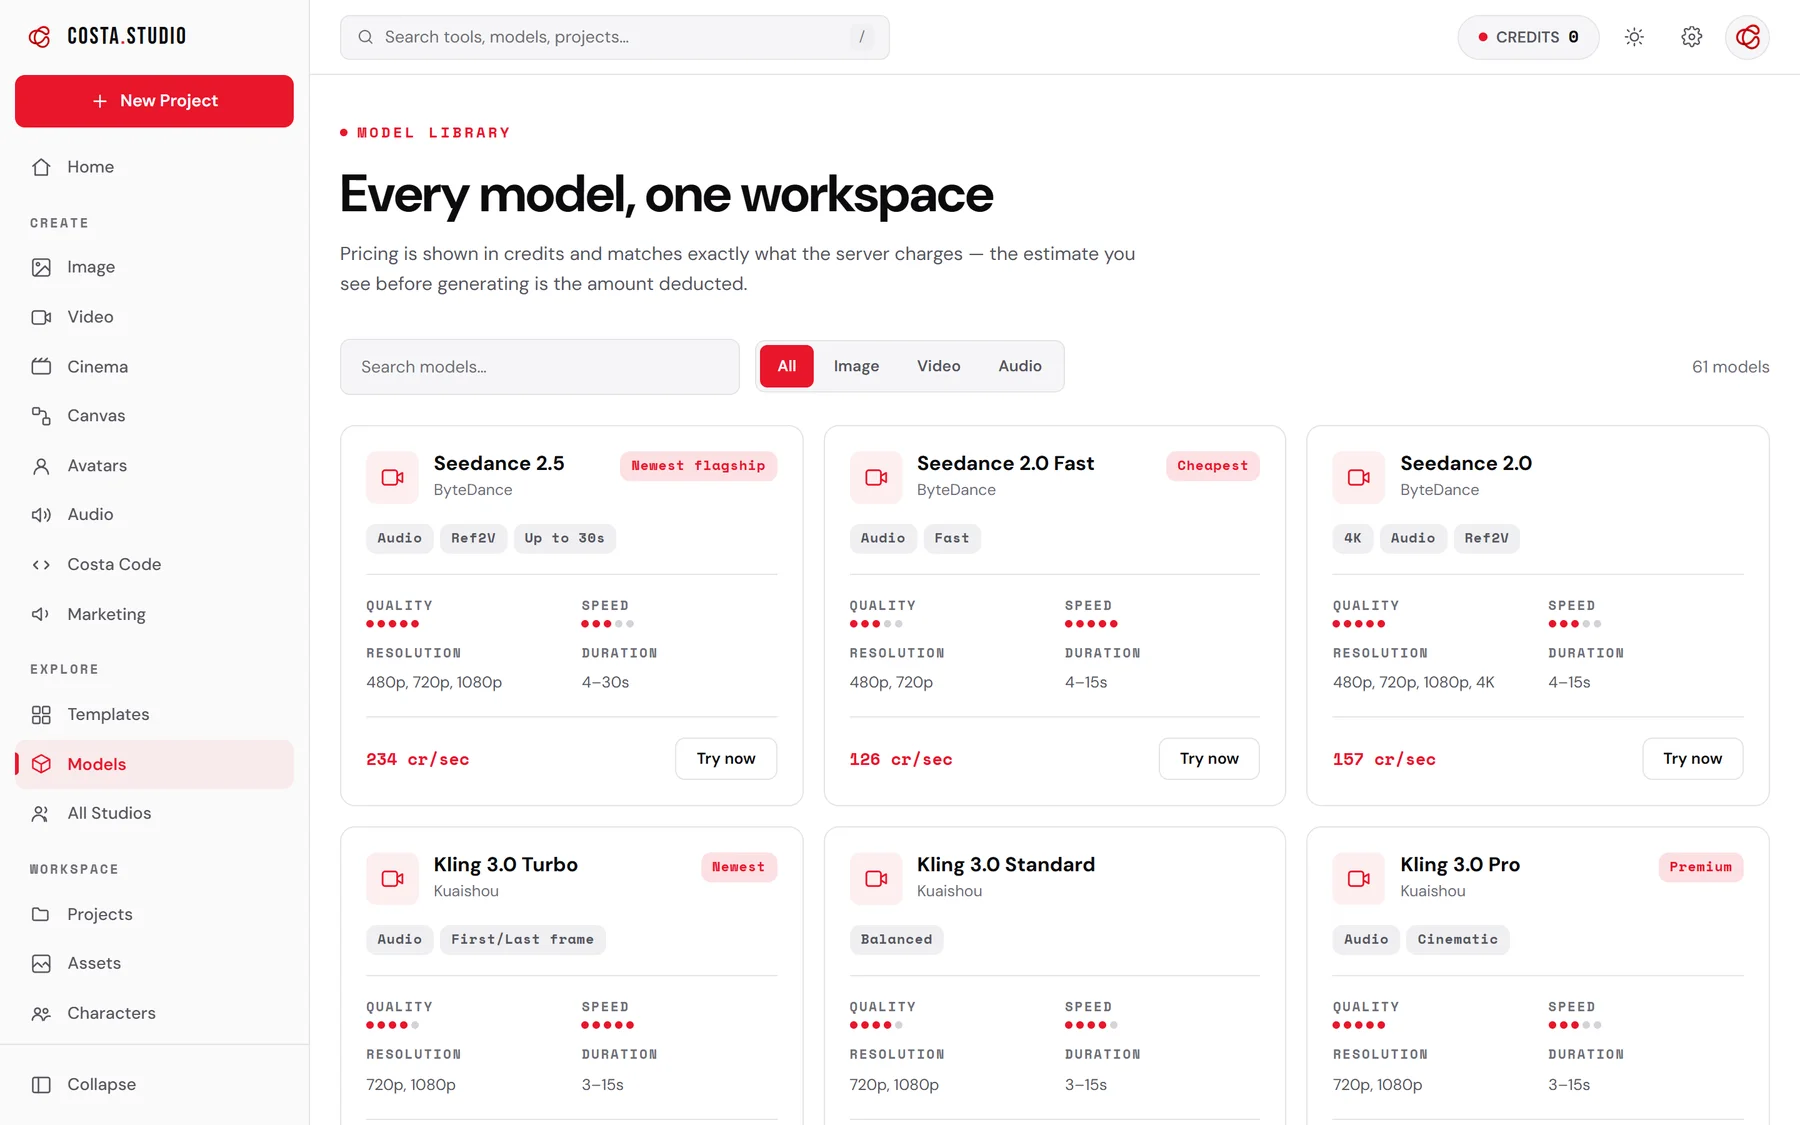Click the Video camera icon in sidebar
1800x1125 pixels.
click(41, 317)
